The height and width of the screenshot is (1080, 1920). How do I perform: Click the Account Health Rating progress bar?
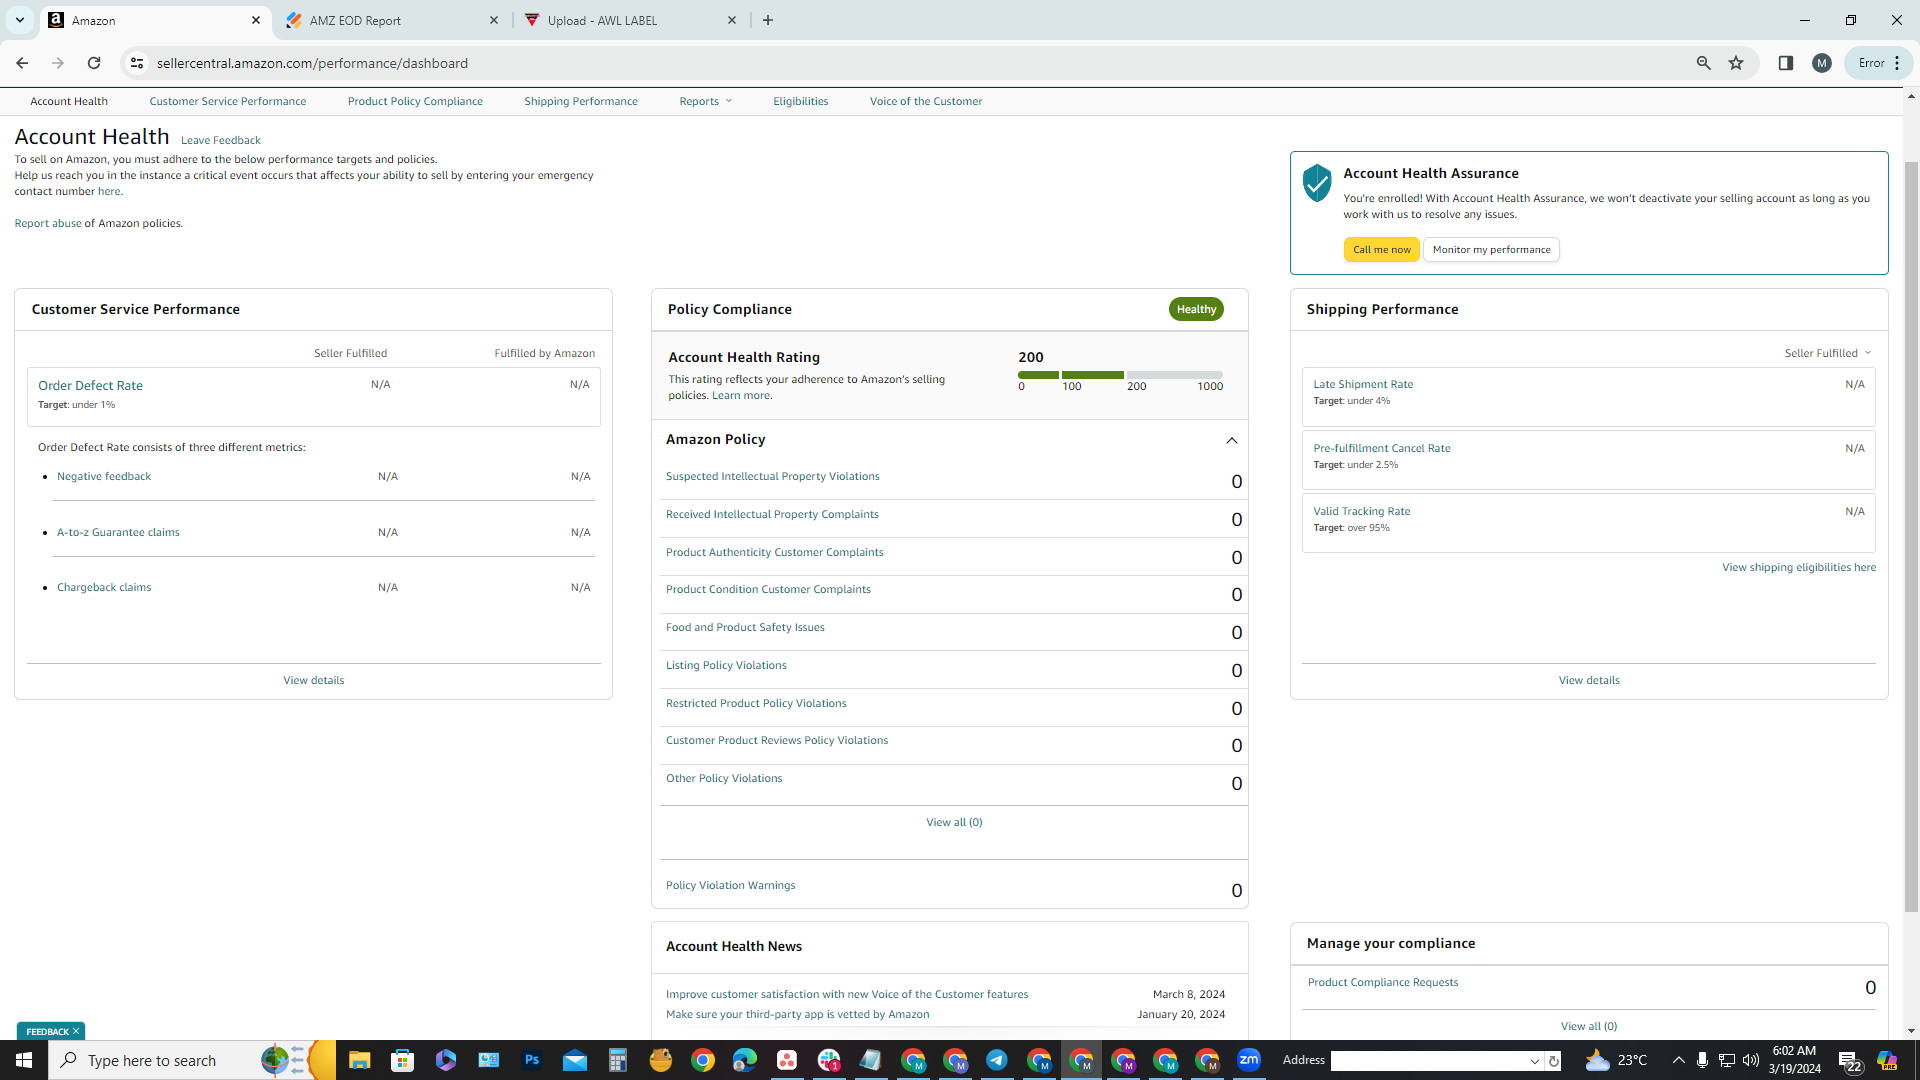pyautogui.click(x=1120, y=375)
